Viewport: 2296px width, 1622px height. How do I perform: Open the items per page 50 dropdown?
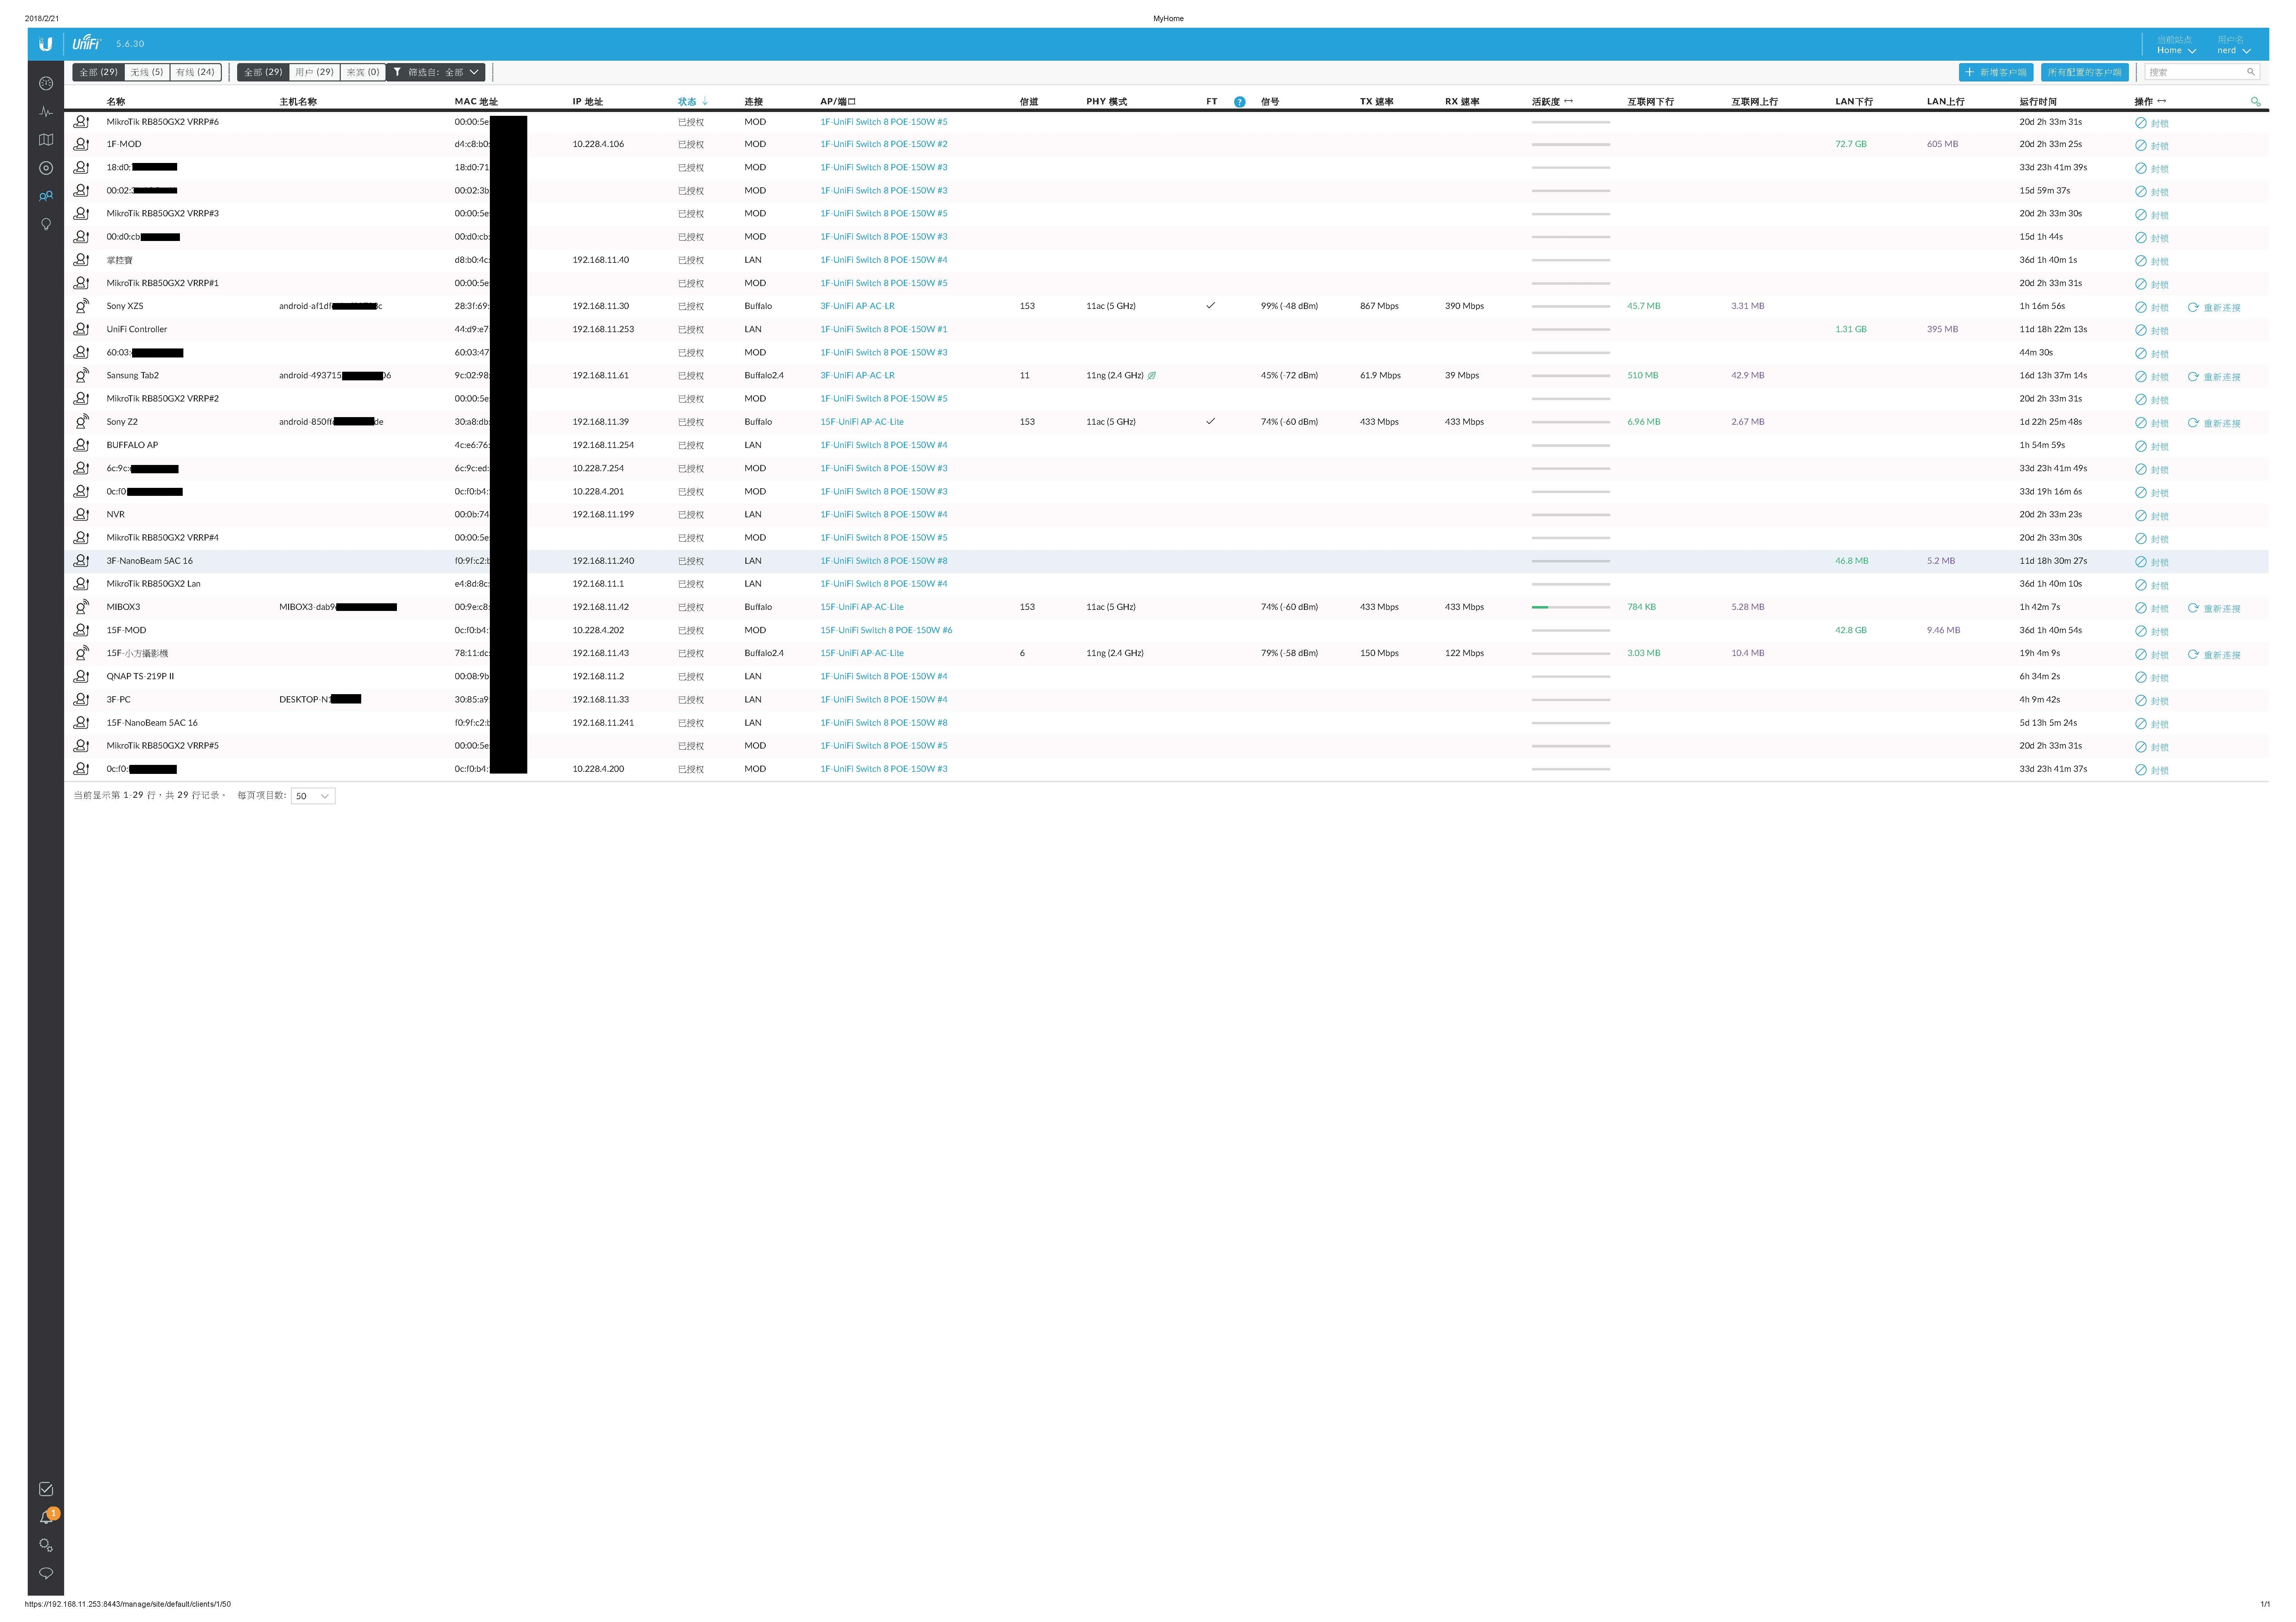pos(313,796)
